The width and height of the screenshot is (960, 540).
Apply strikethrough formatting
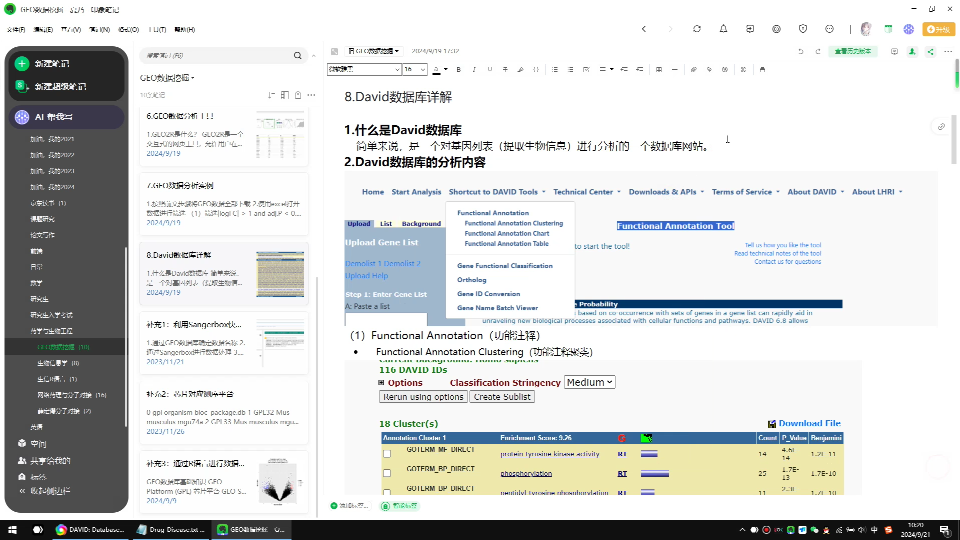(x=505, y=70)
